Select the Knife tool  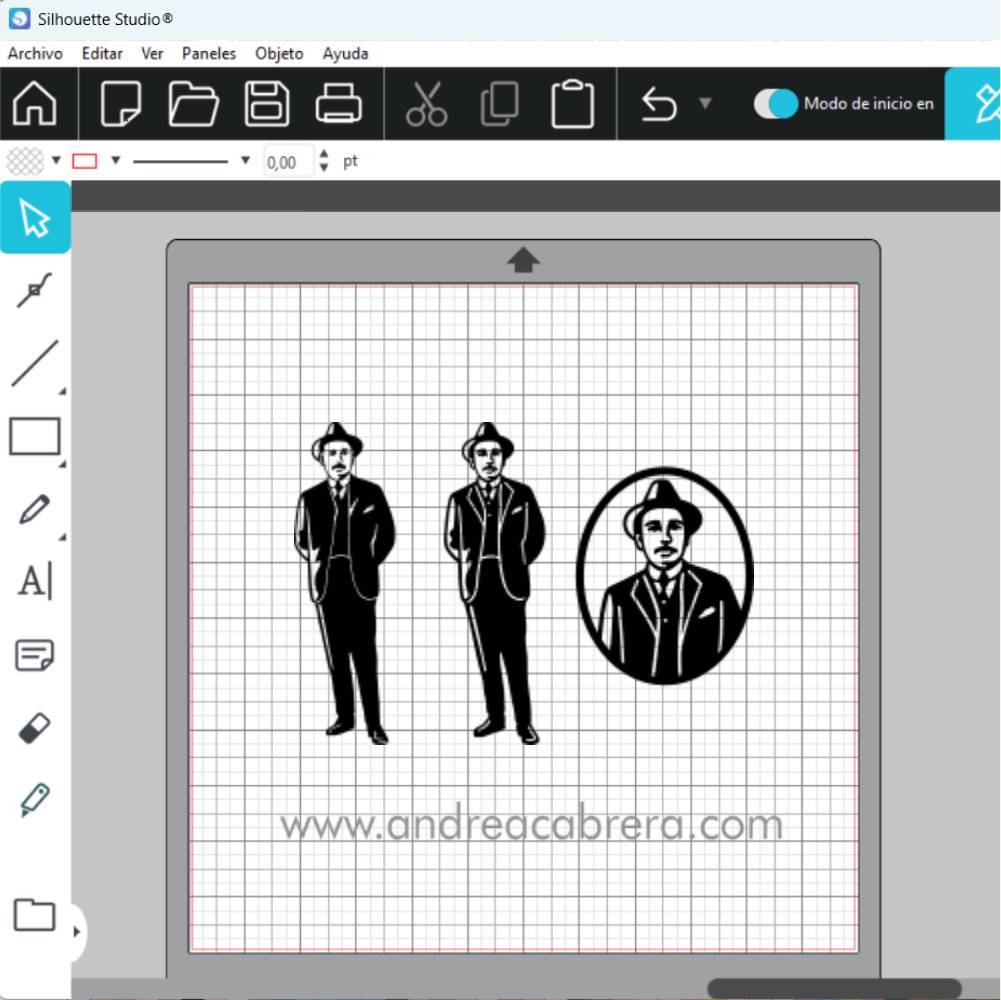pos(35,800)
